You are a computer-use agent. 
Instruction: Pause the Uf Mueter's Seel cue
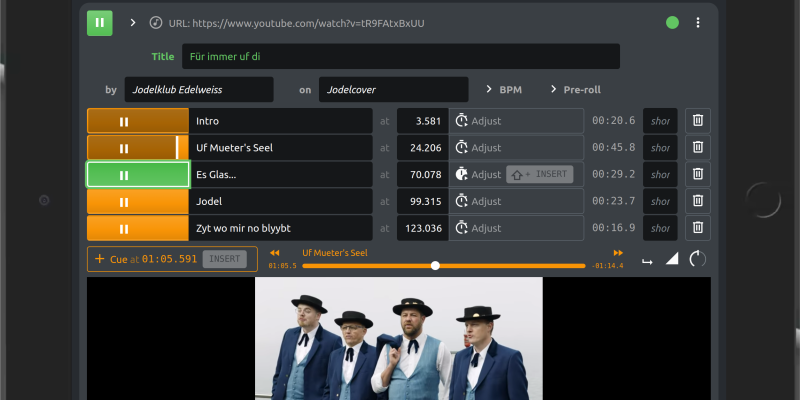point(138,148)
